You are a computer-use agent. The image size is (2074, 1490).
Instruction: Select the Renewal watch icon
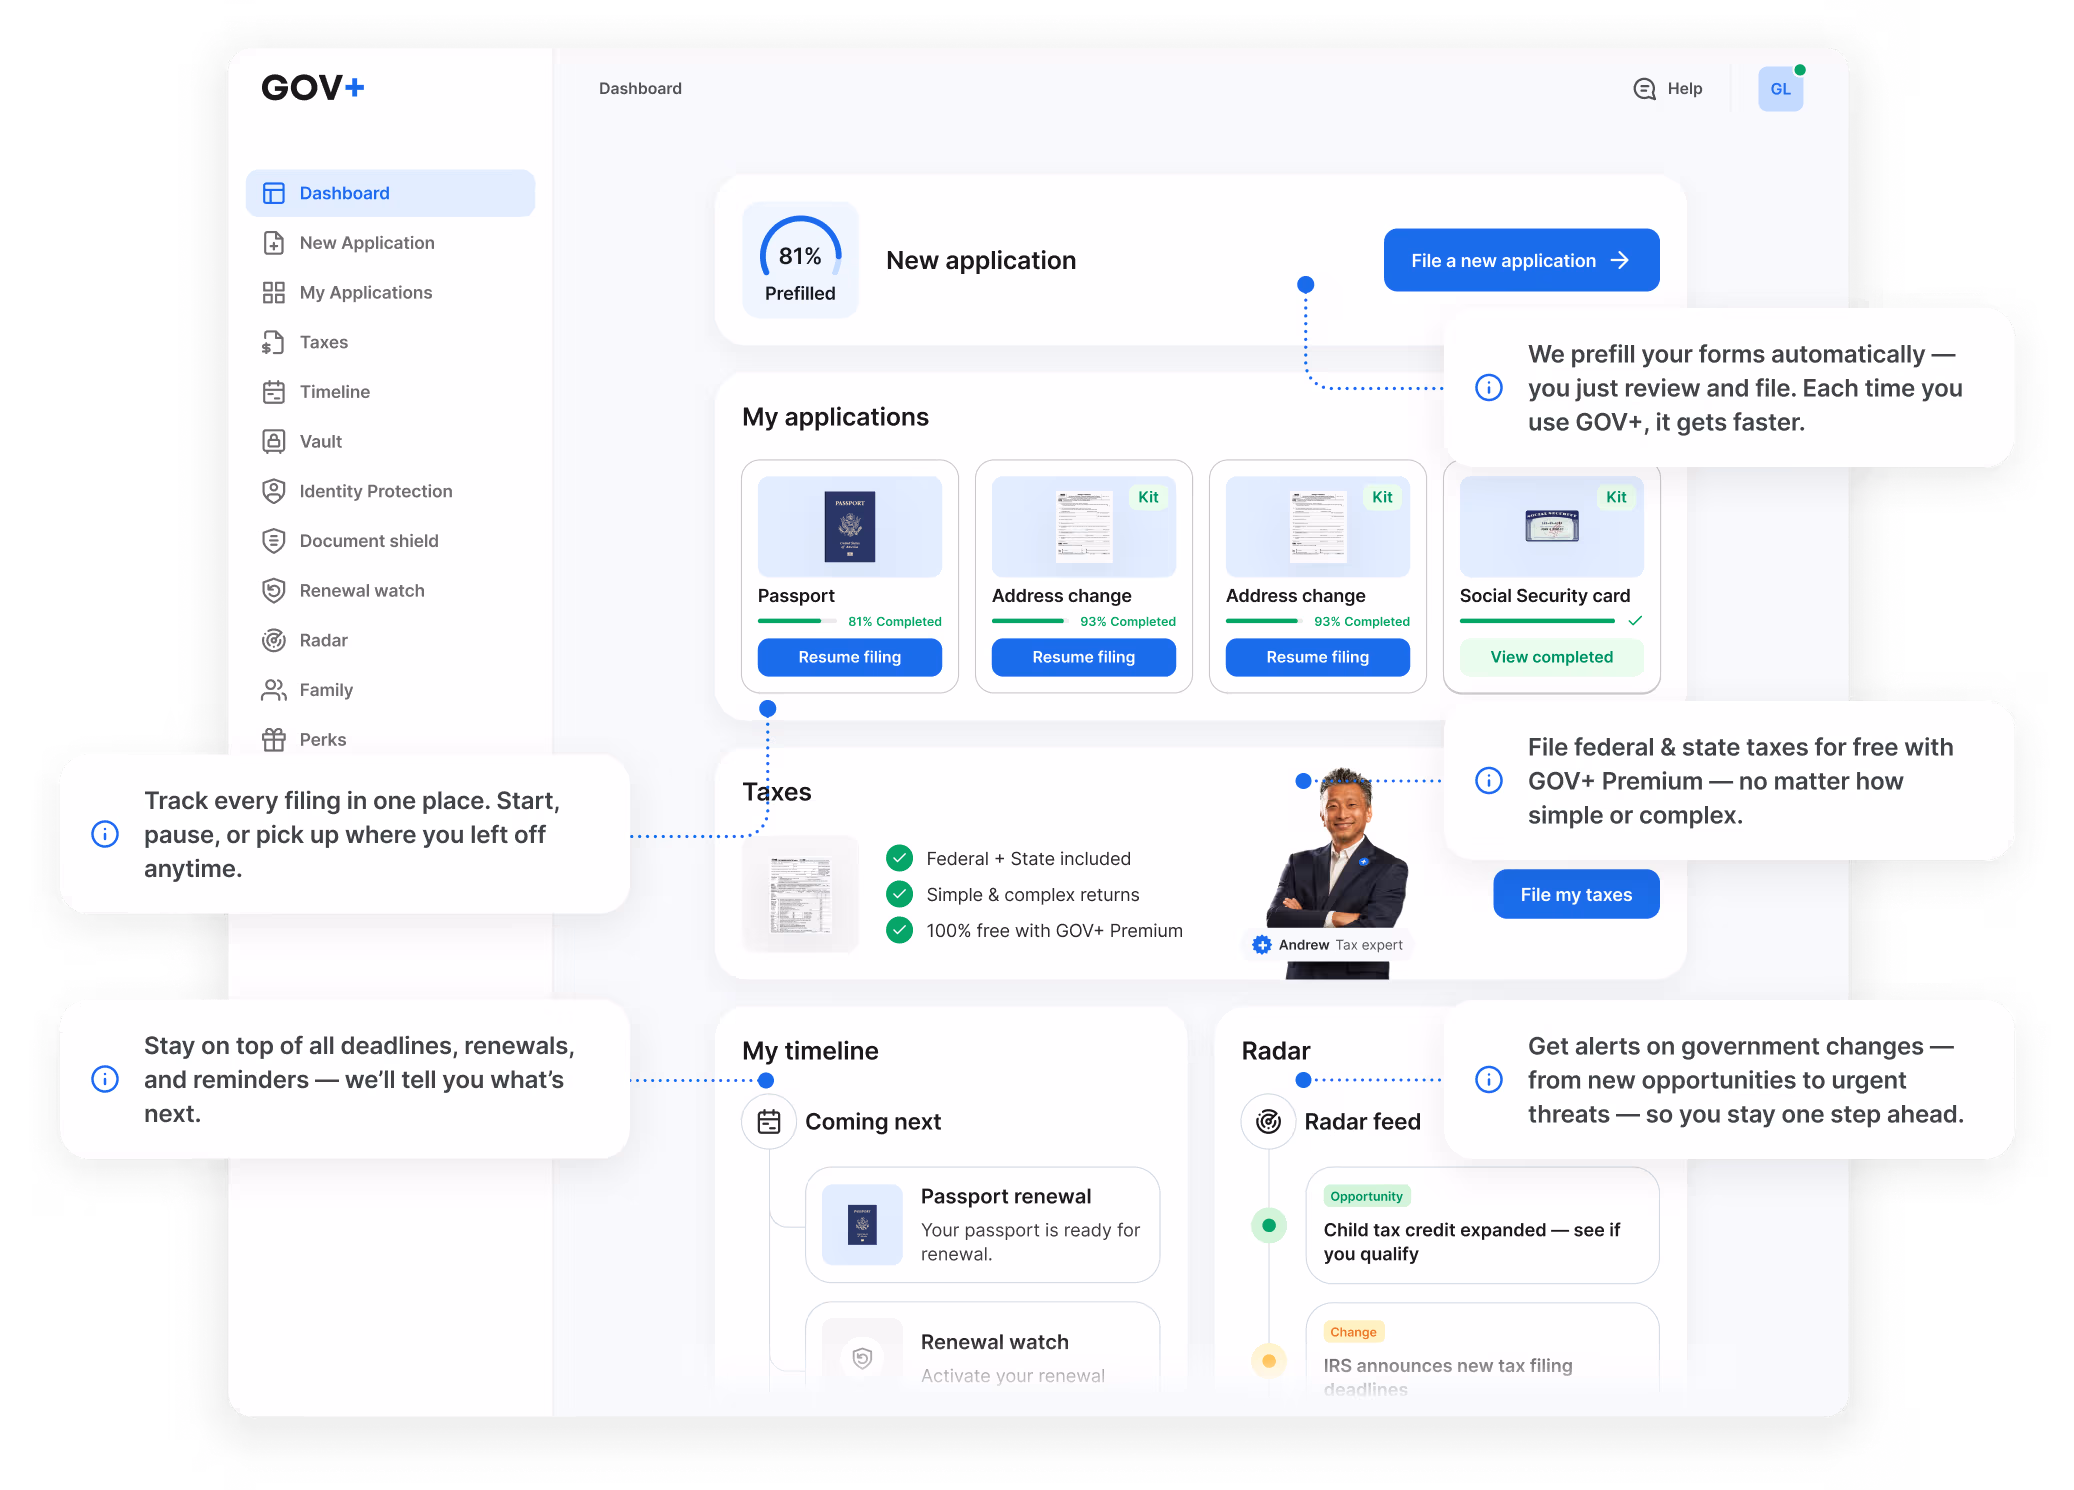click(273, 590)
